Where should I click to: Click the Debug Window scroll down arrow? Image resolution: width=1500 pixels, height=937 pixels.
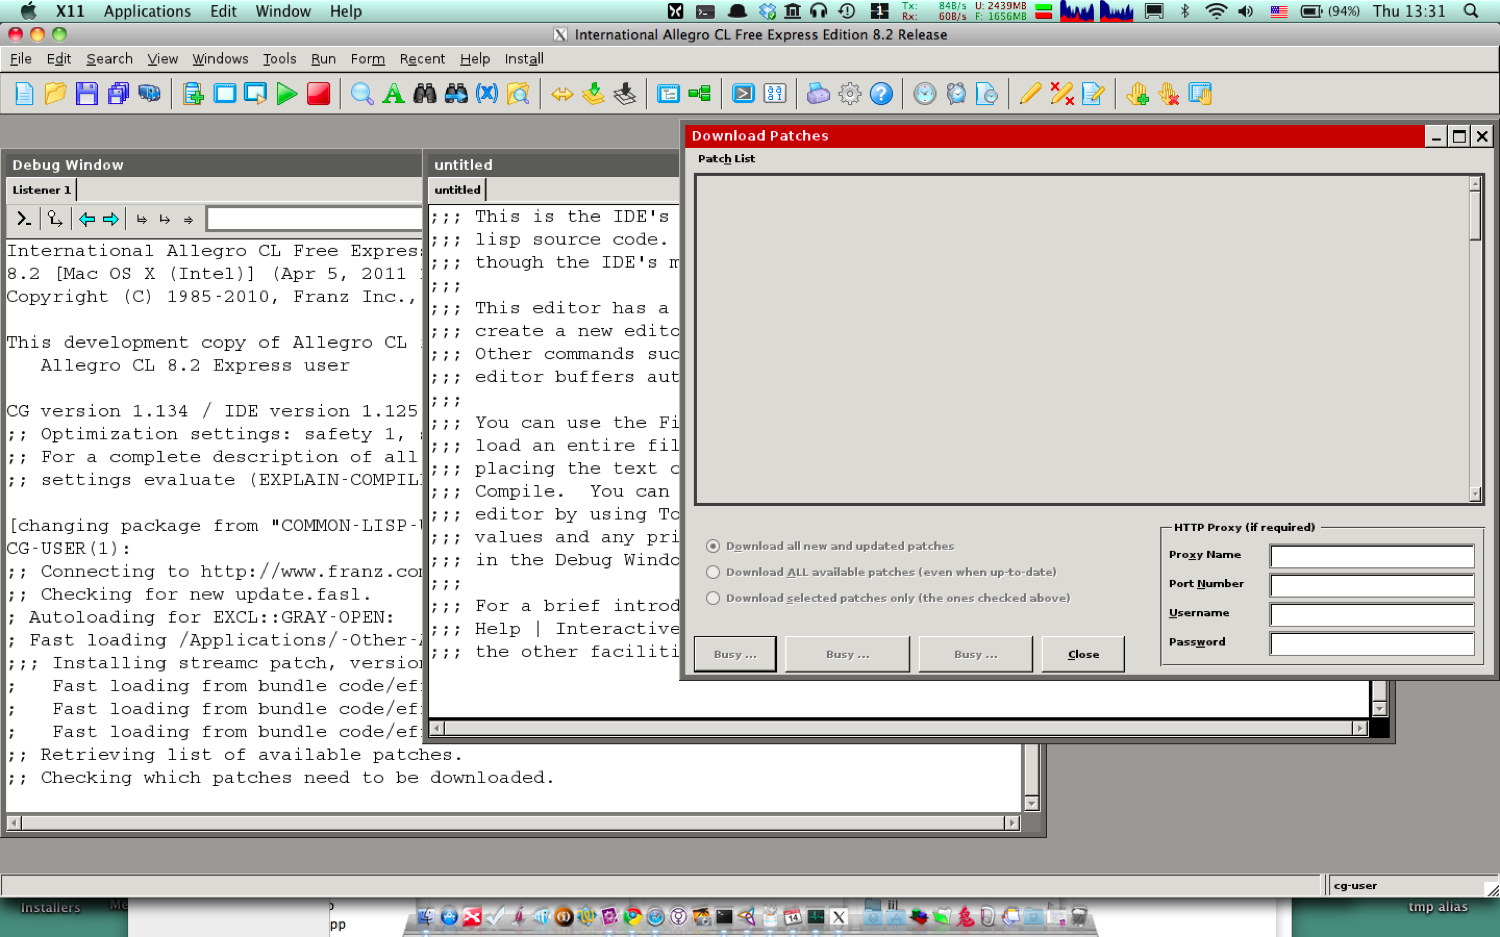pyautogui.click(x=1032, y=803)
